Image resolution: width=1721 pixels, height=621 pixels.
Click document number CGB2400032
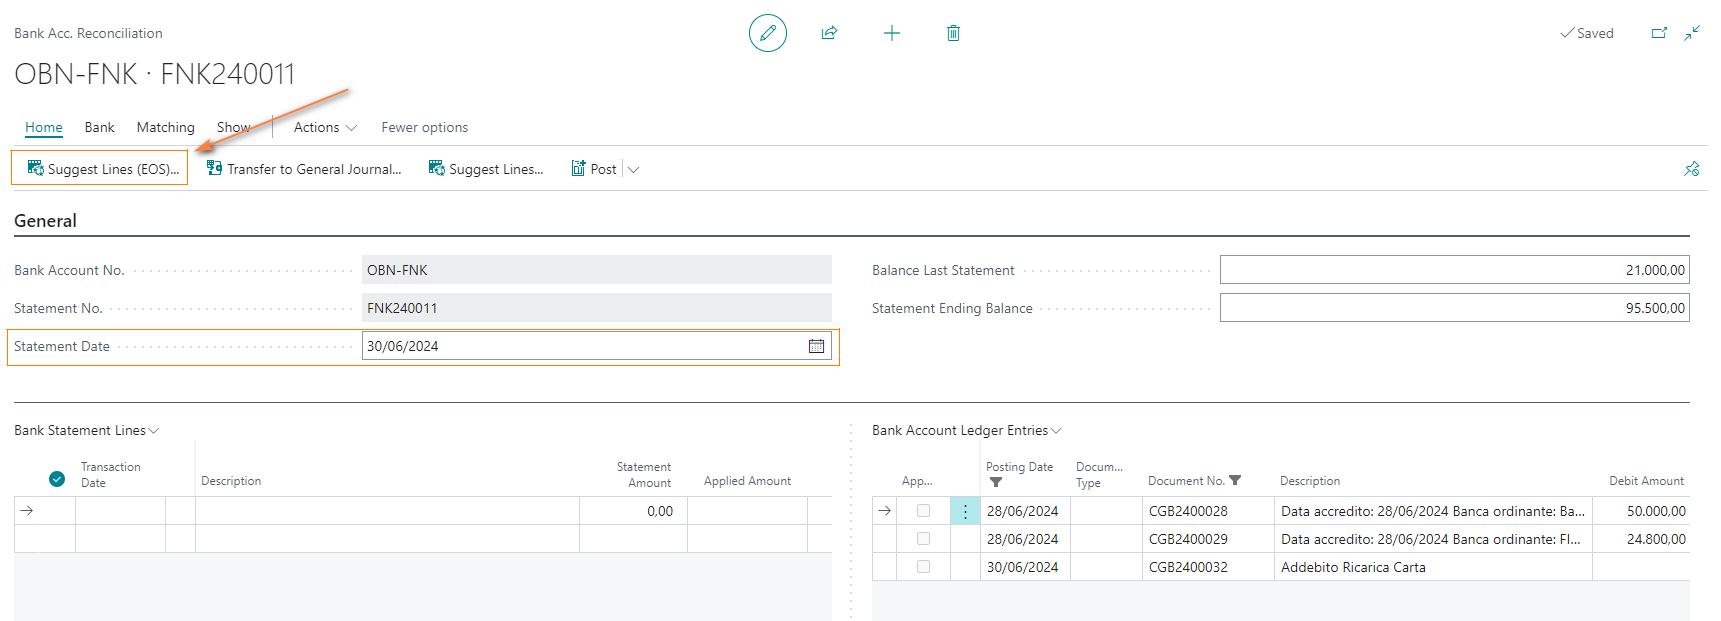point(1188,567)
